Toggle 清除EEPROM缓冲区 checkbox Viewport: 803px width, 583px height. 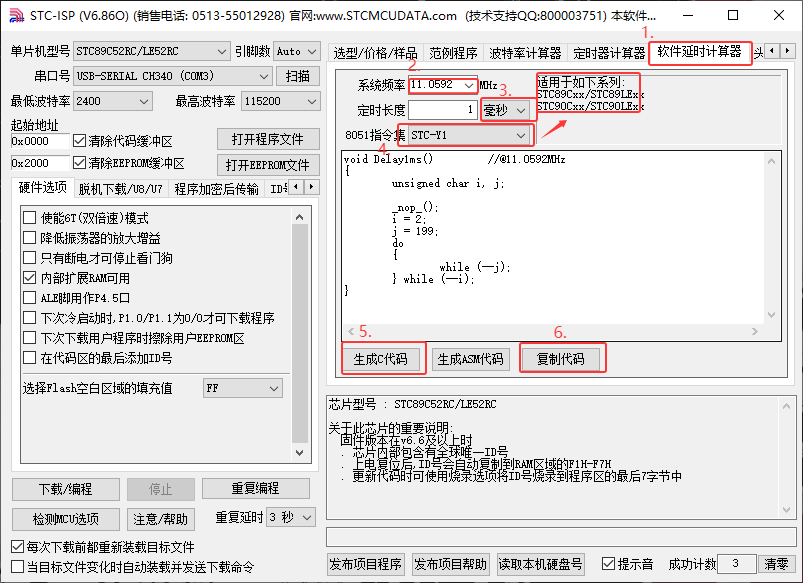79,163
